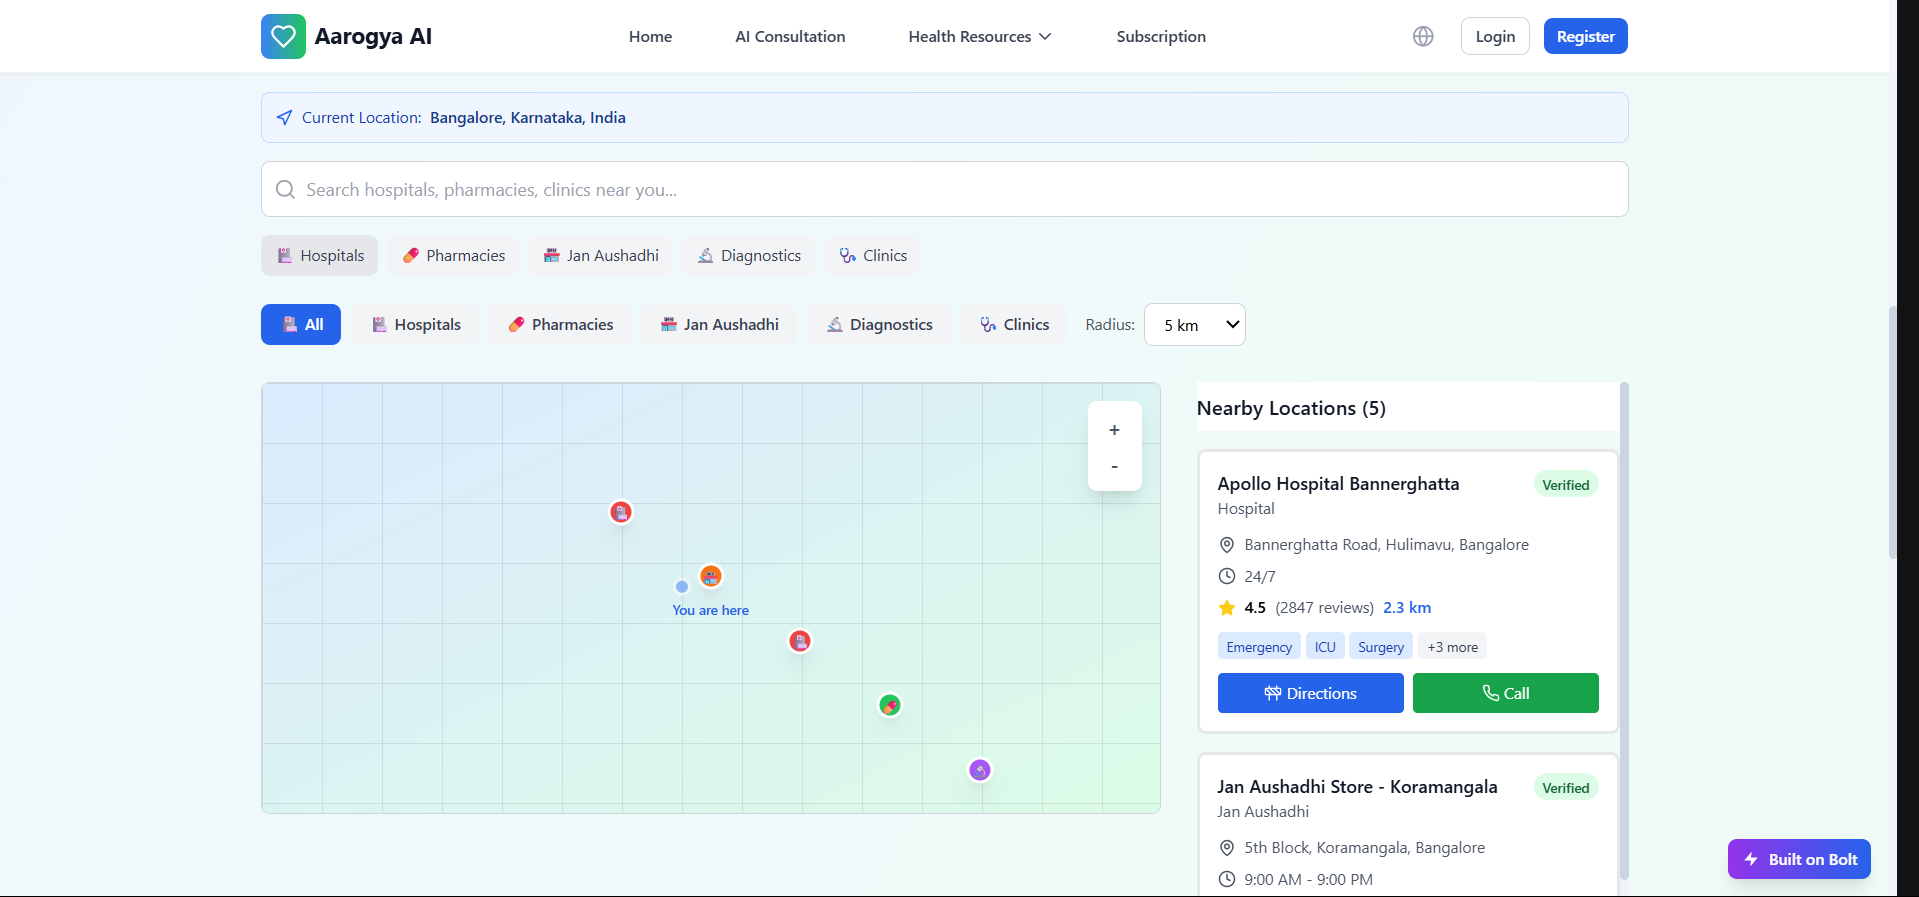This screenshot has height=897, width=1919.
Task: Open the language globe selector
Action: click(x=1423, y=36)
